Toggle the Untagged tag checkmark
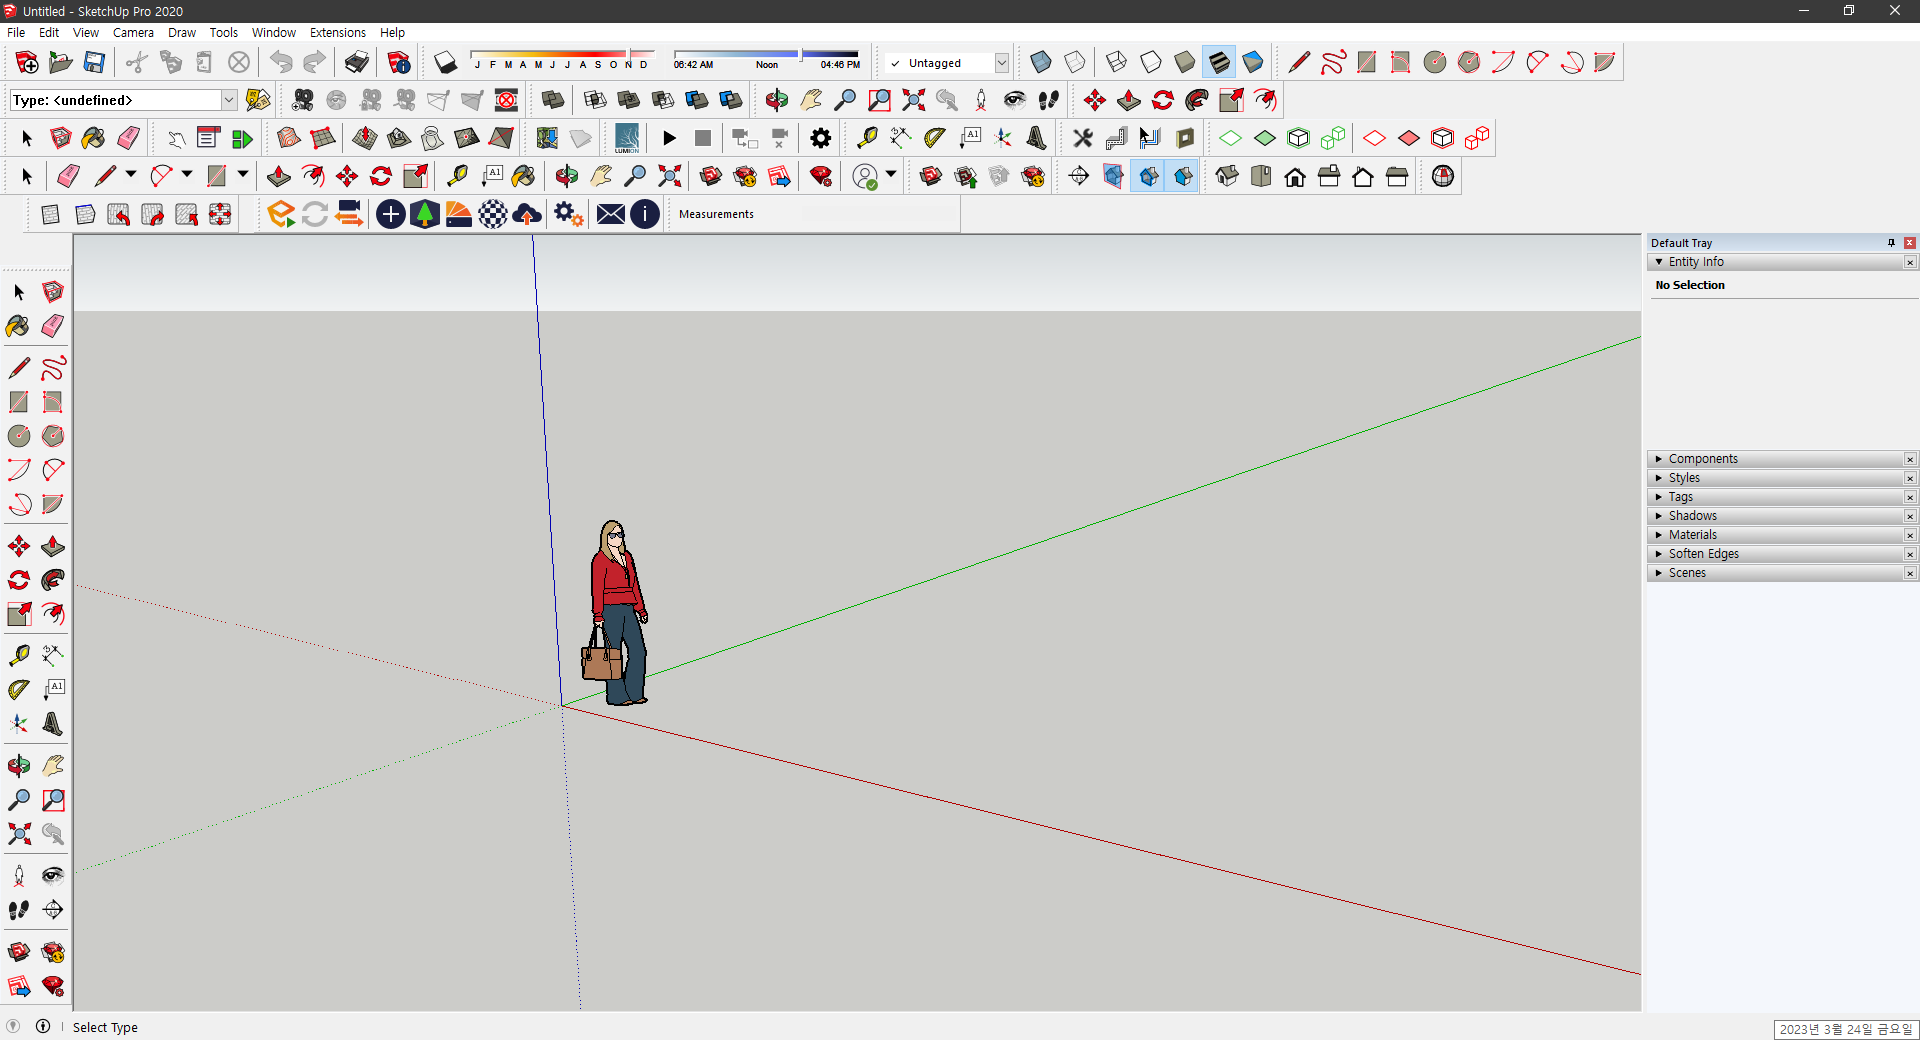1920x1040 pixels. click(896, 63)
